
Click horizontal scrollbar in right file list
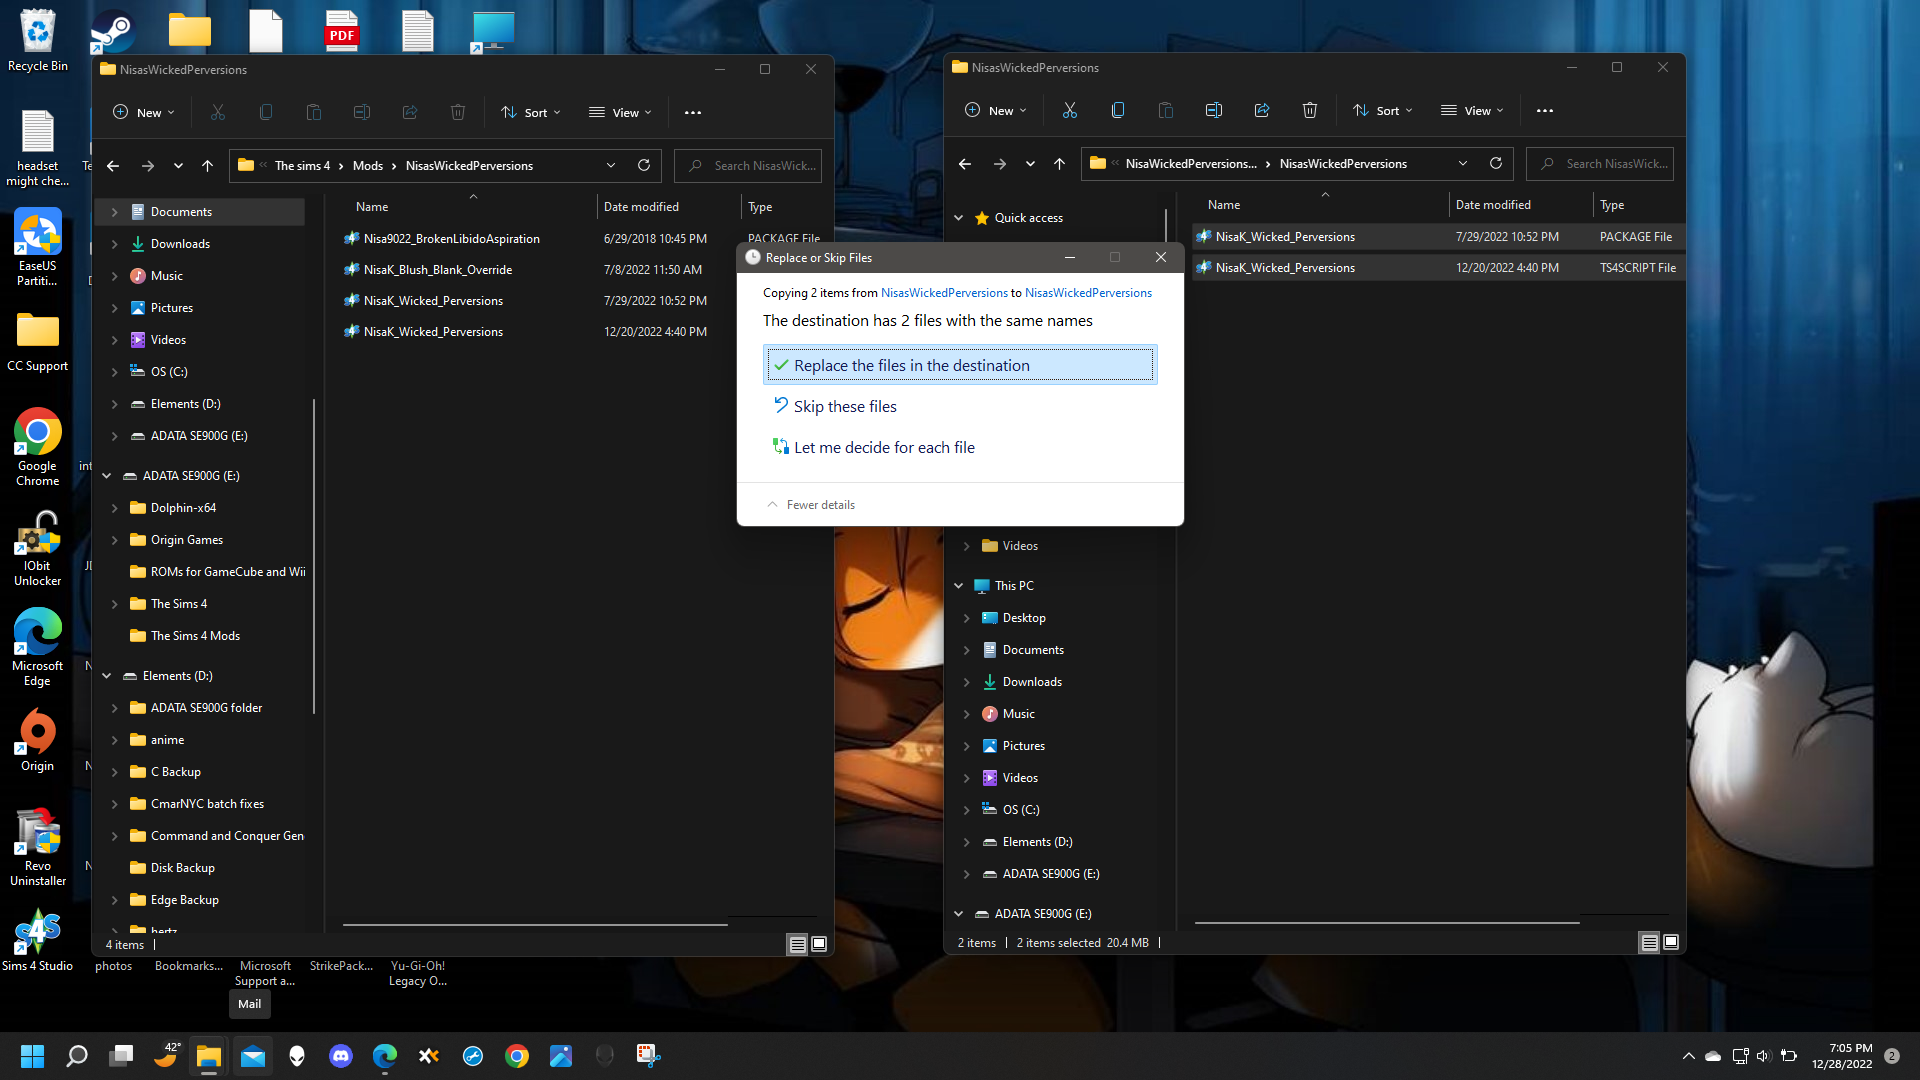1387,923
